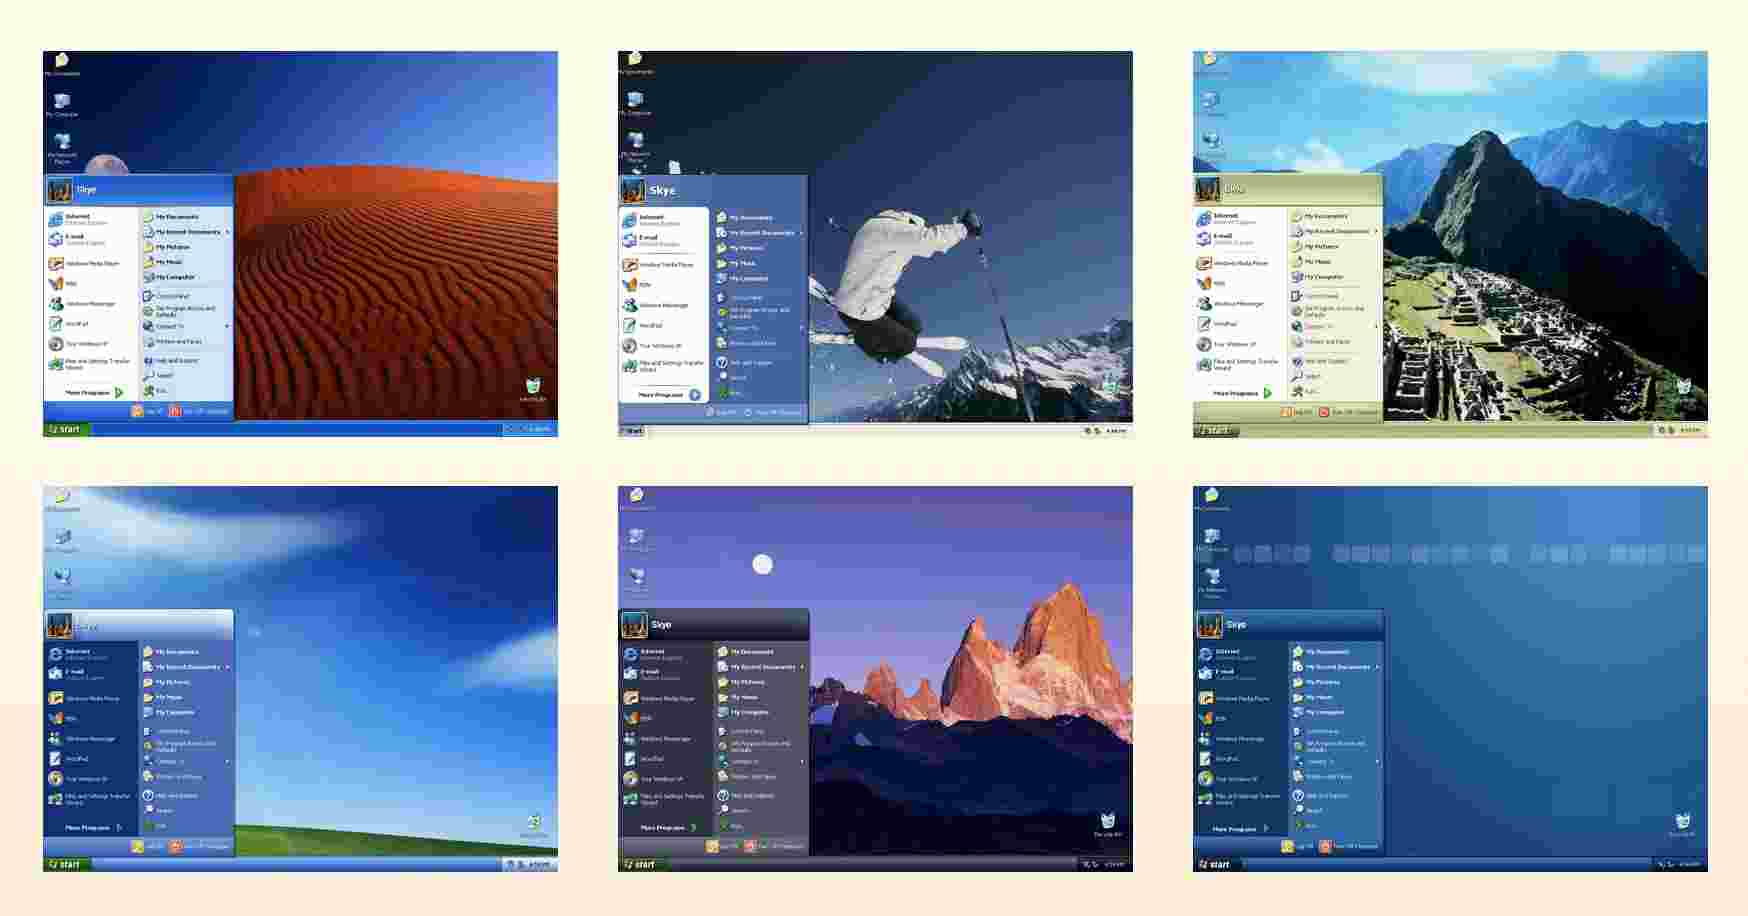1748x916 pixels.
Task: Click the green Start button on the red desert desktop
Action: point(66,429)
